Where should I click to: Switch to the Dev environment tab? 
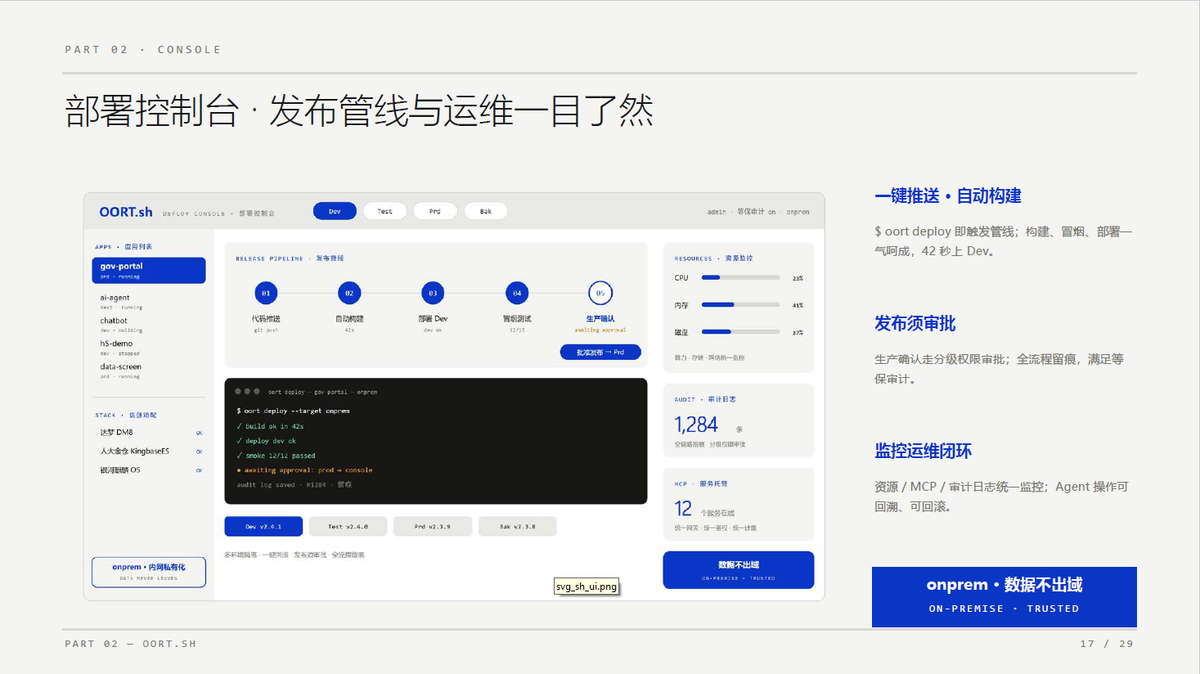pyautogui.click(x=335, y=211)
